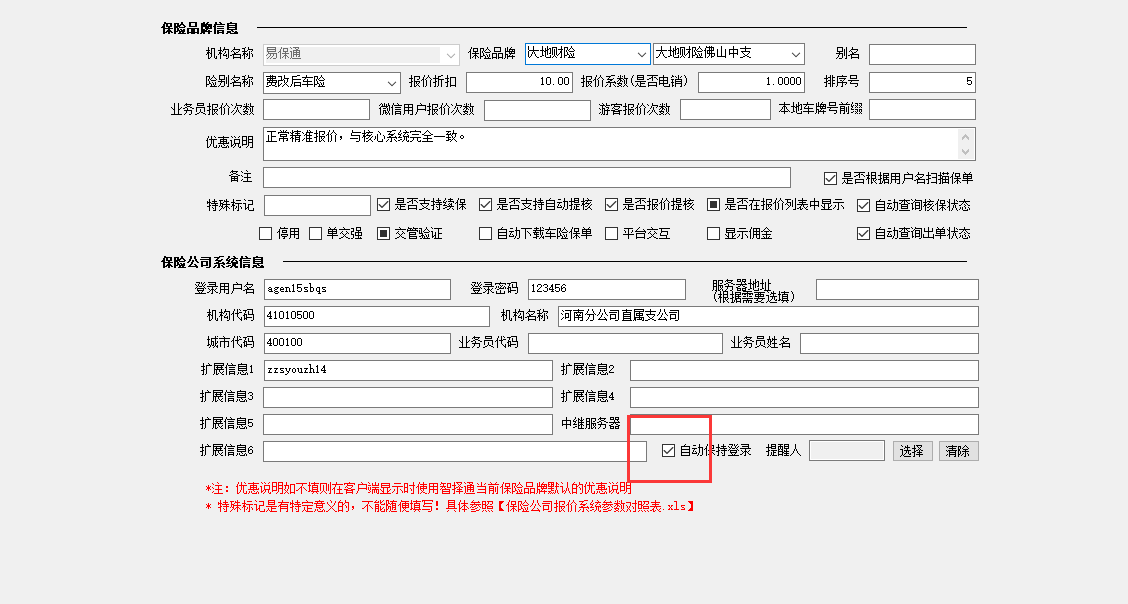Click the 选择 button
1128x604 pixels.
pos(913,451)
